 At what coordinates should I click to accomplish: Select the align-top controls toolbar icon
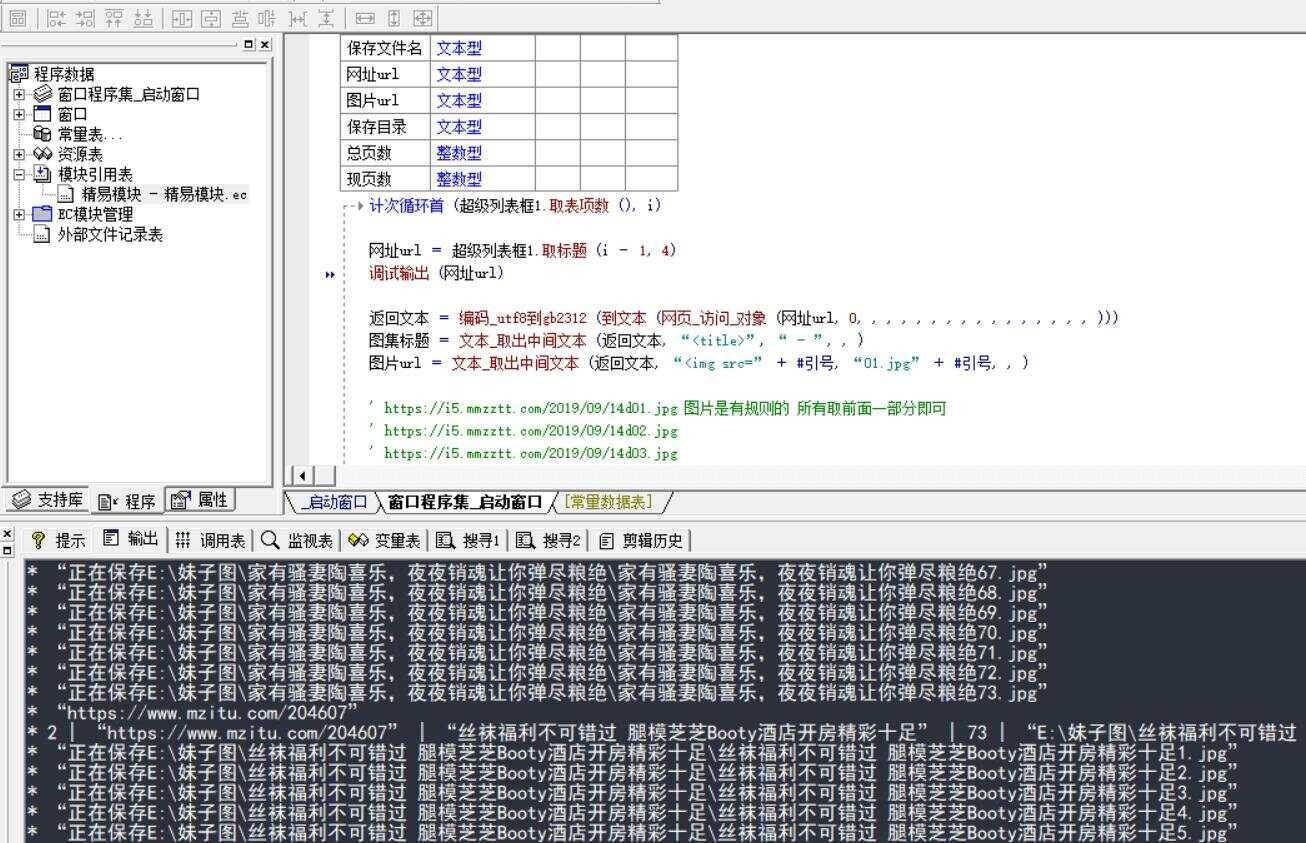(113, 17)
